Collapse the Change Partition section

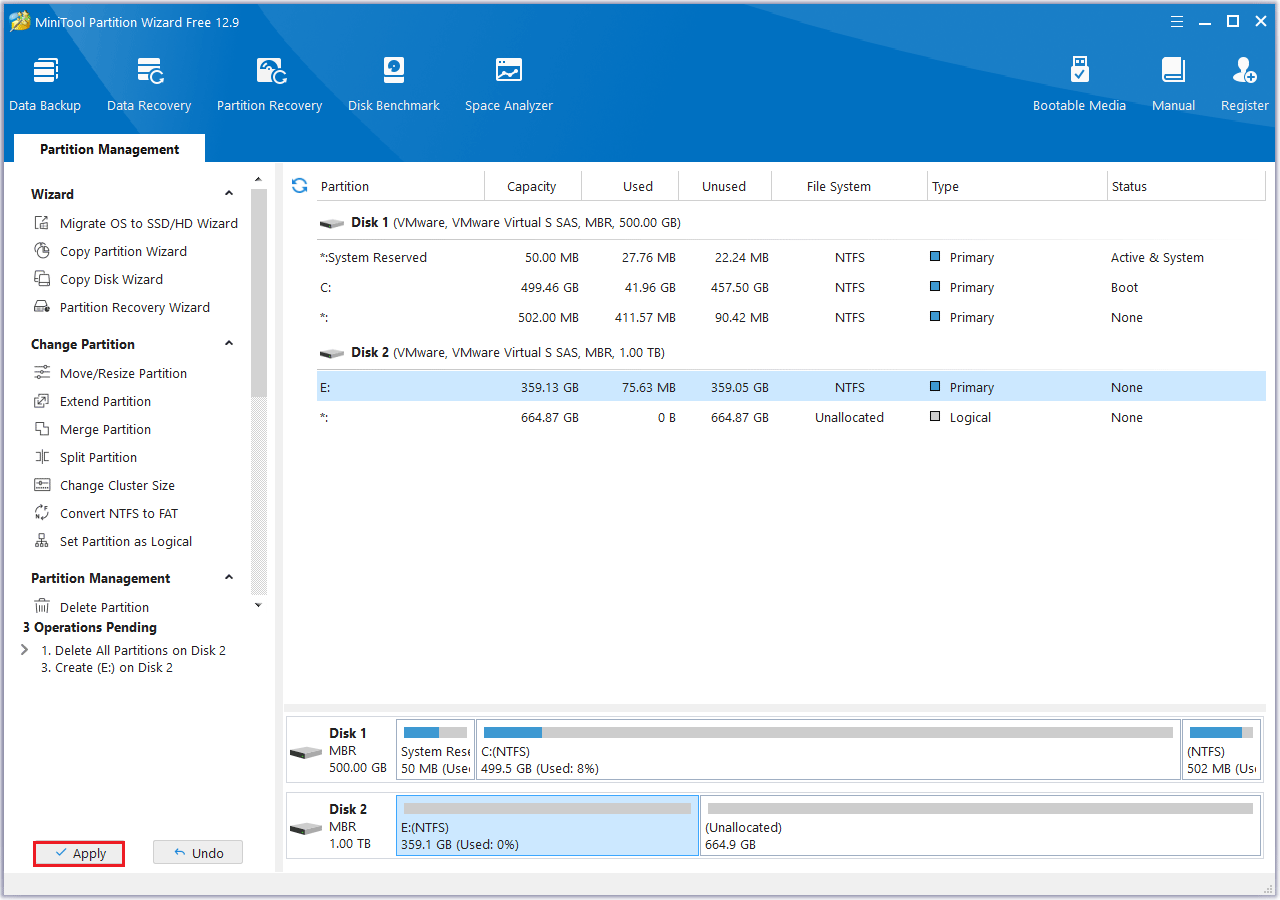point(229,344)
